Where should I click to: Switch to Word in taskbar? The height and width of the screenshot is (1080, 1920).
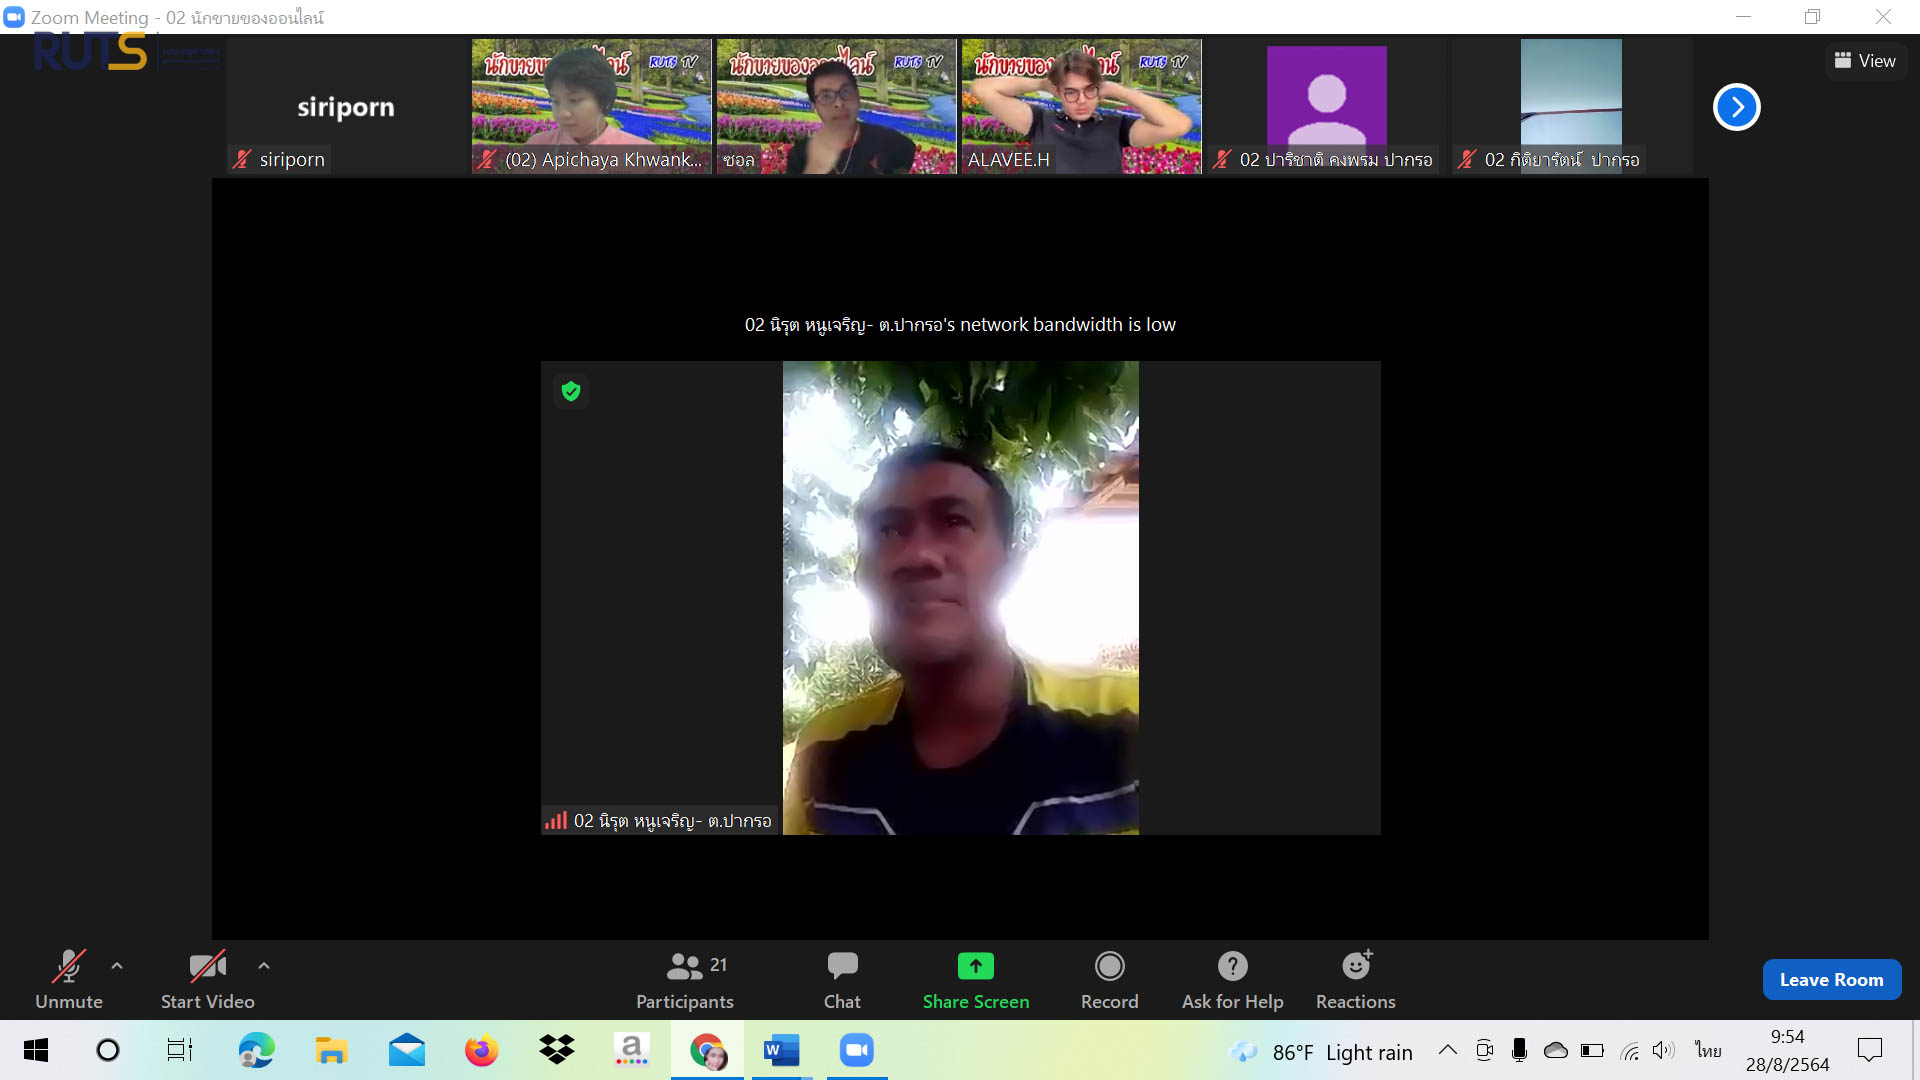(782, 1050)
